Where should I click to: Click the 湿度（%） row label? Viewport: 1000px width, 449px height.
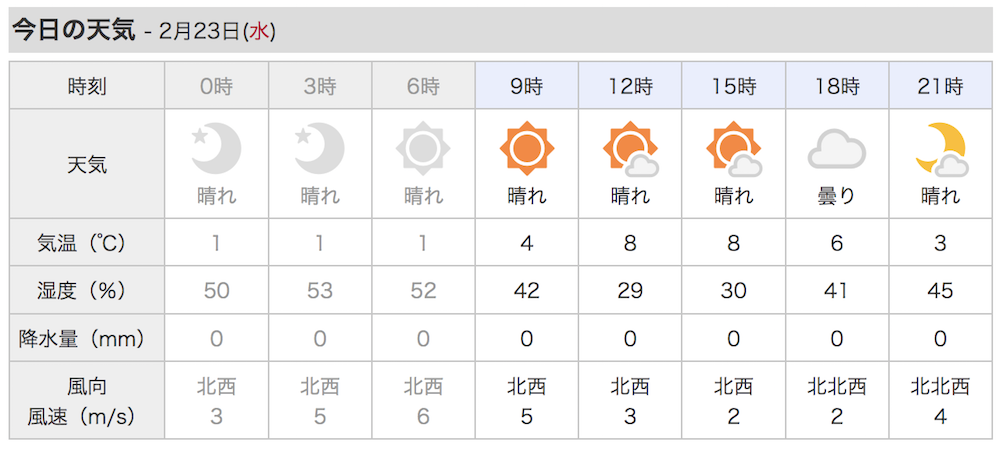tap(87, 291)
